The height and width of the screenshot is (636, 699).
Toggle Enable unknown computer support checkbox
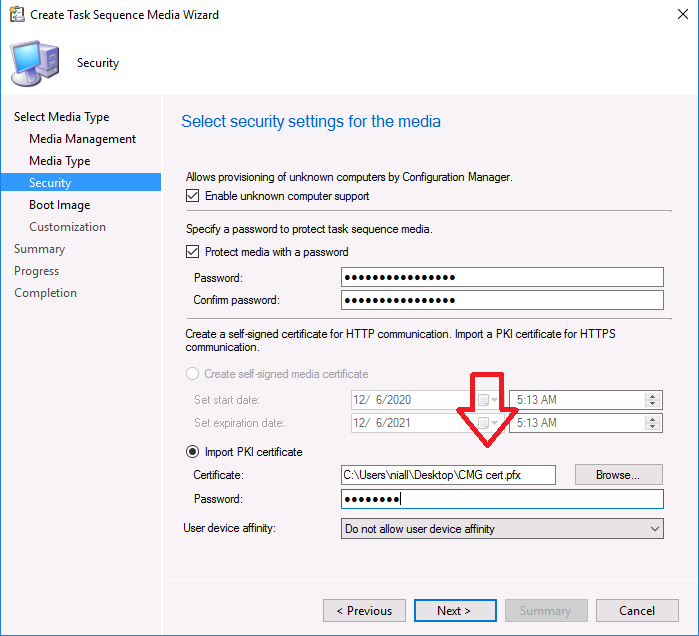[x=192, y=196]
